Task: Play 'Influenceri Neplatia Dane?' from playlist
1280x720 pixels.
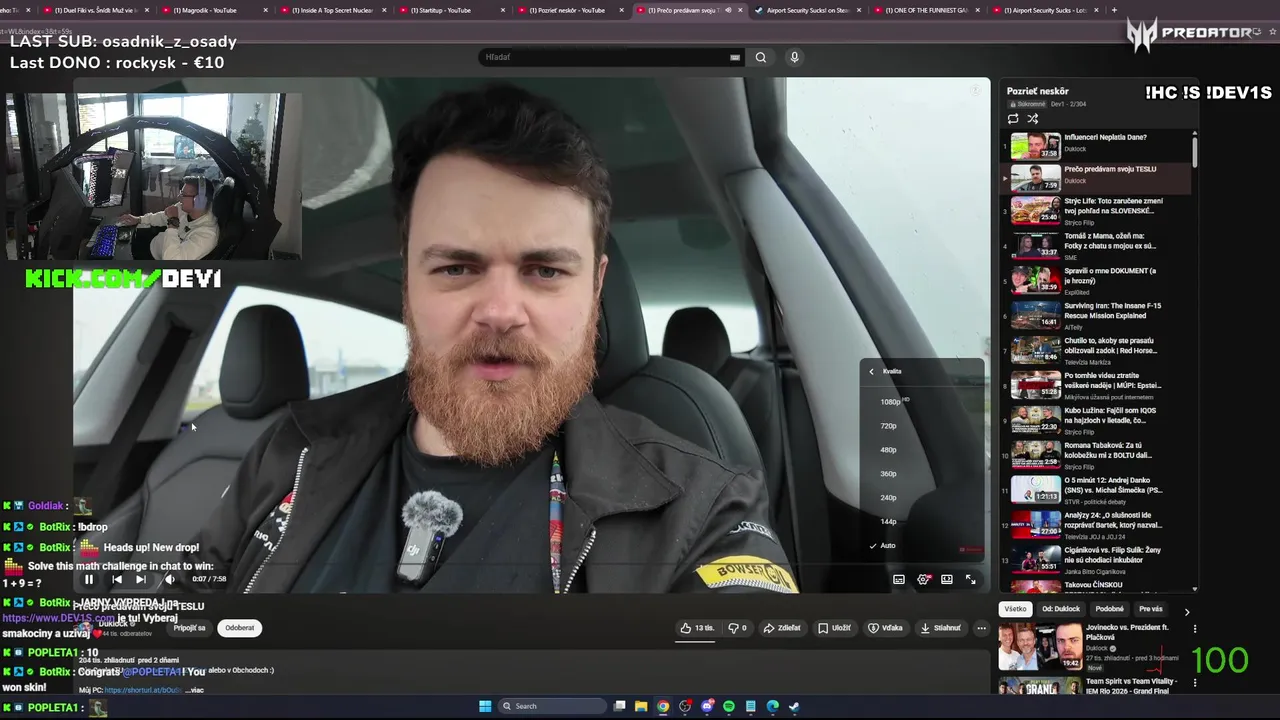Action: (1097, 145)
